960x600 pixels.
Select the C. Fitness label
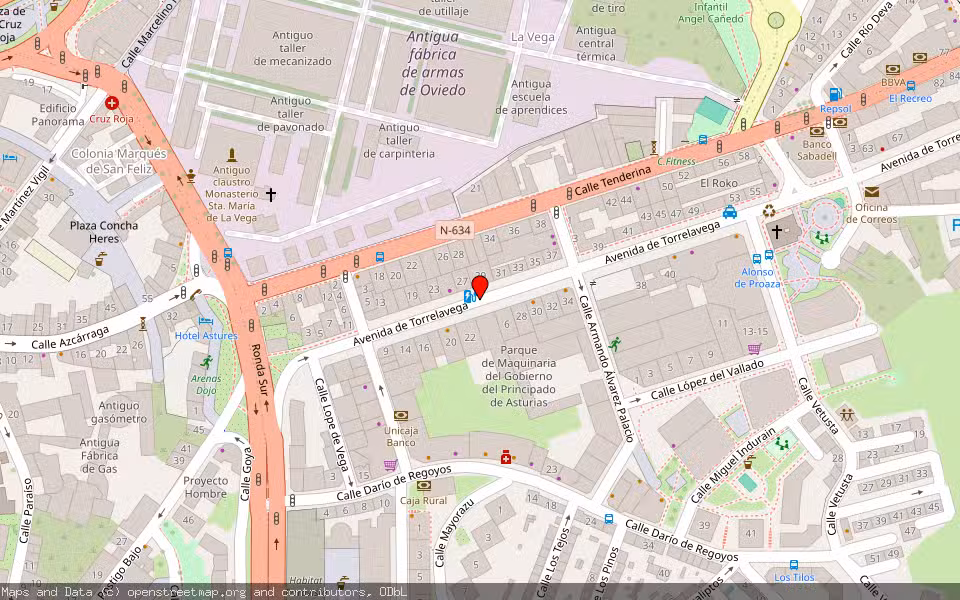click(677, 162)
